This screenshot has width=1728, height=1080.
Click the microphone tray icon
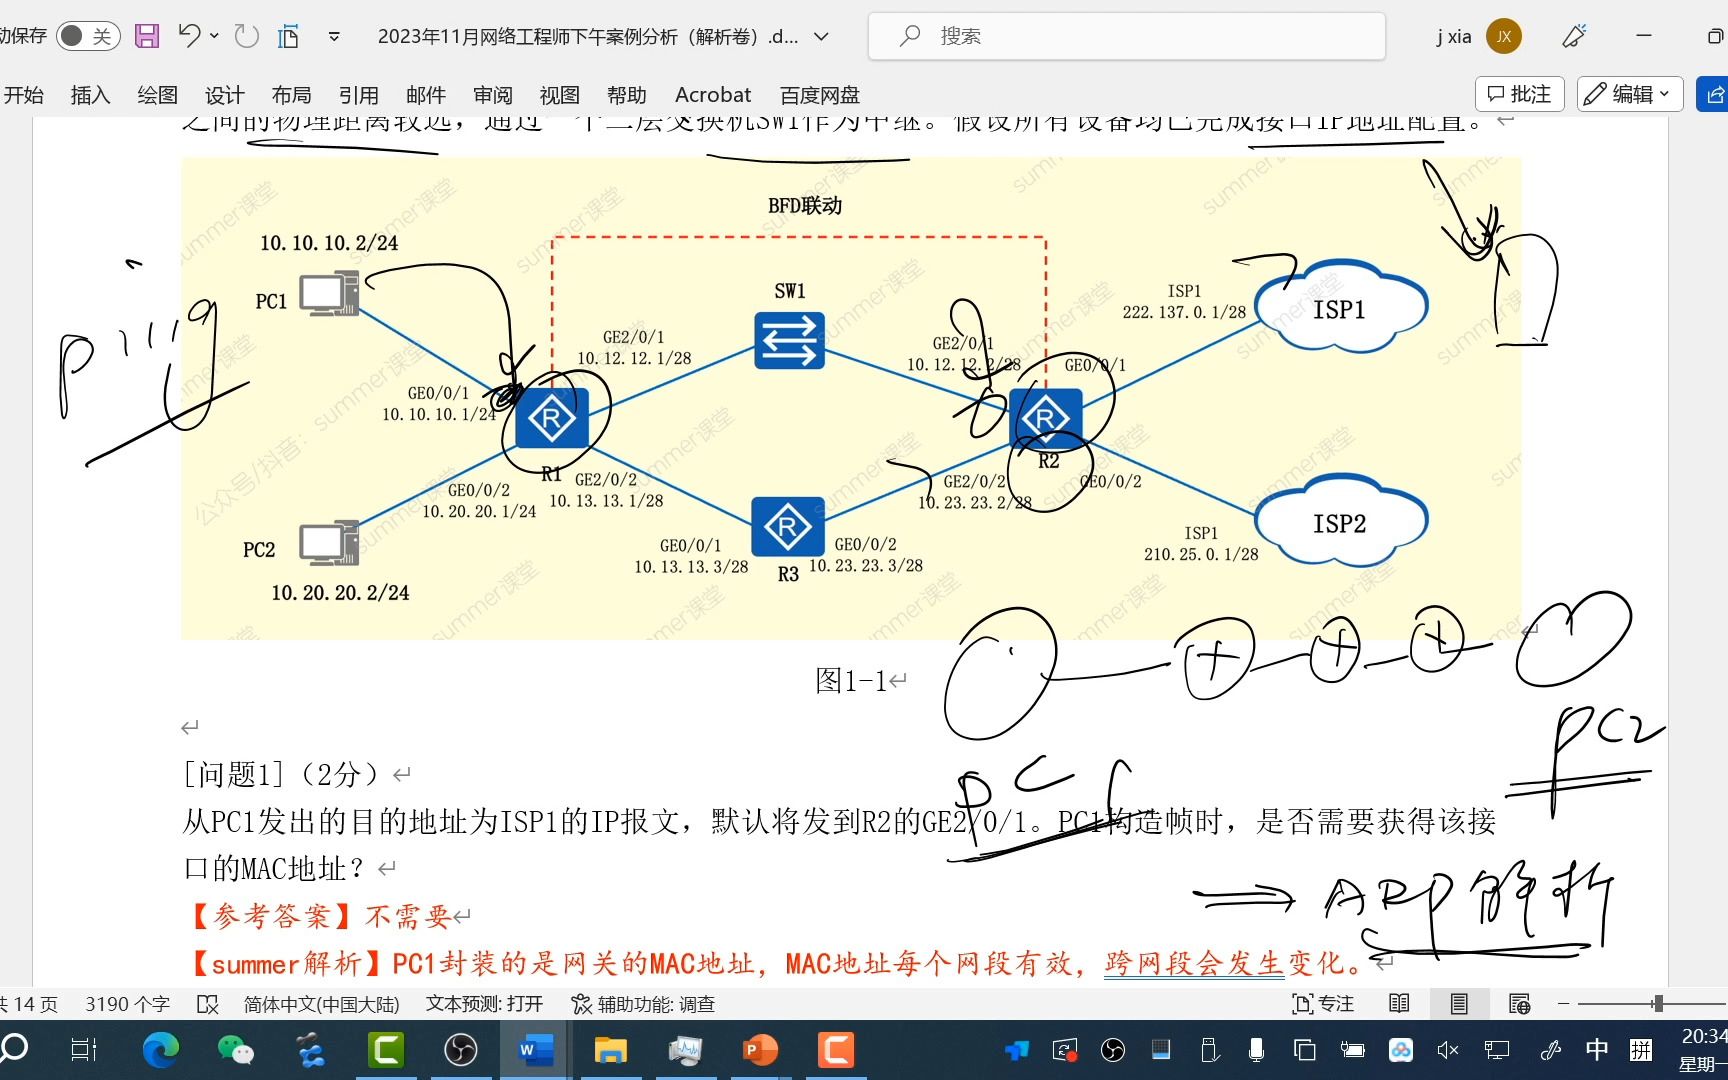pyautogui.click(x=1257, y=1050)
